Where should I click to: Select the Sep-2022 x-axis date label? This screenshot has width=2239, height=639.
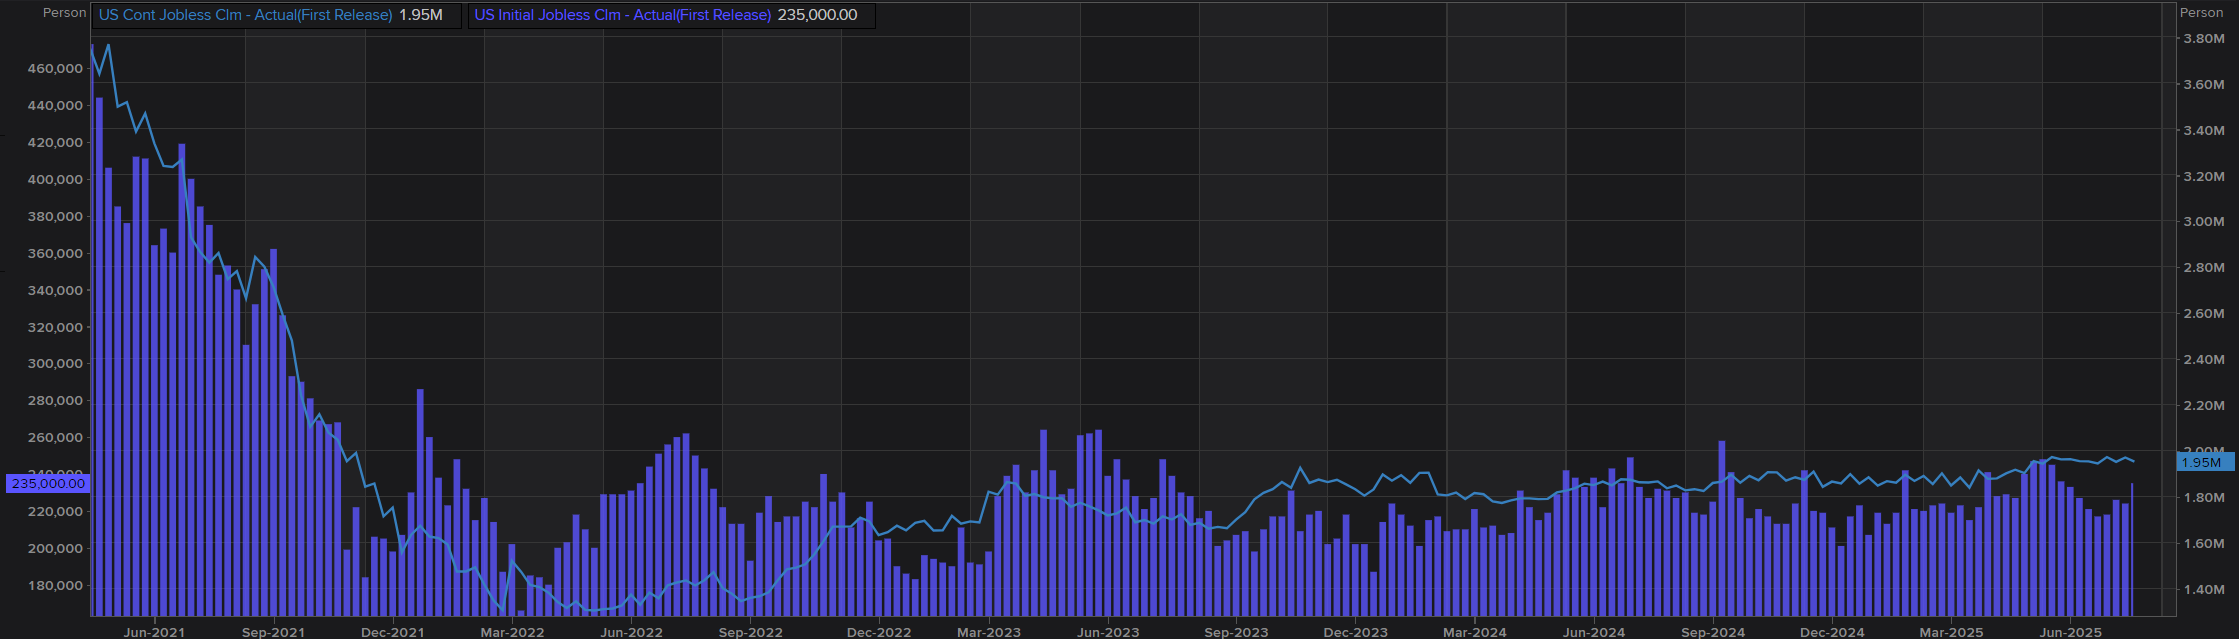[x=750, y=632]
